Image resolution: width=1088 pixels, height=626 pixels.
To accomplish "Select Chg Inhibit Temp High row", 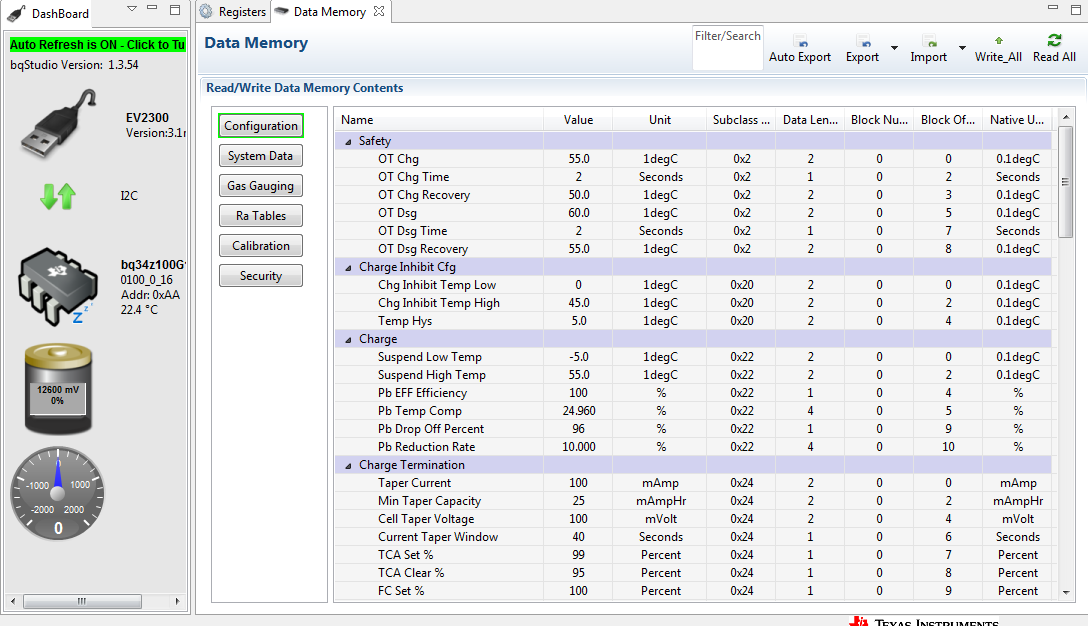I will pyautogui.click(x=693, y=303).
